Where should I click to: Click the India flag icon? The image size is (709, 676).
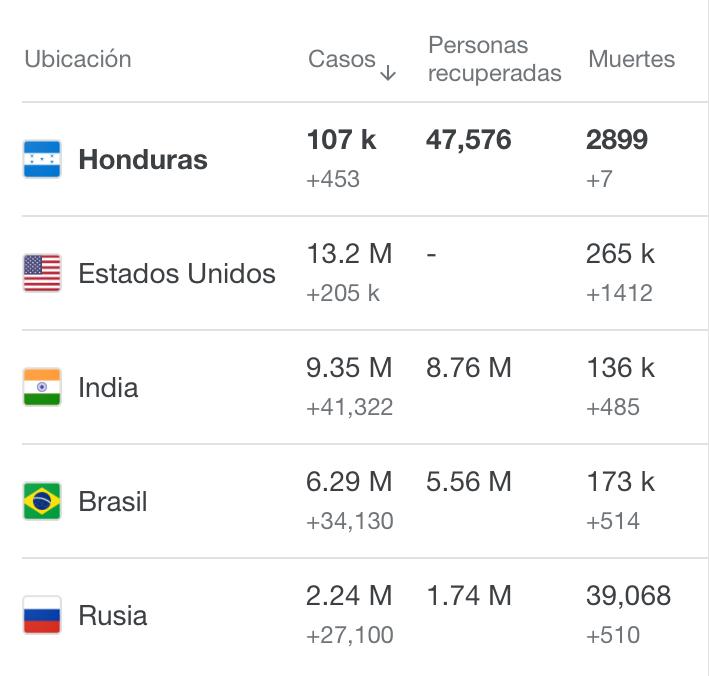coord(42,387)
